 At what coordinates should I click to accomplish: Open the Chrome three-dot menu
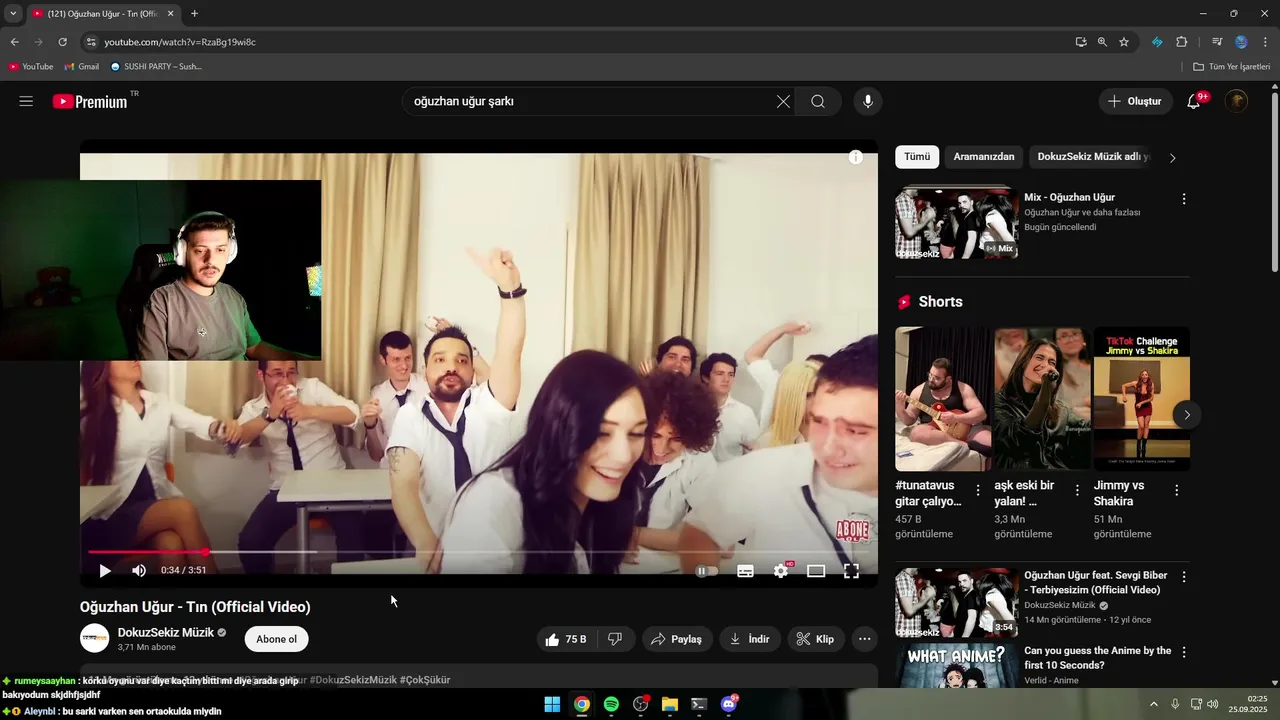coord(1266,42)
